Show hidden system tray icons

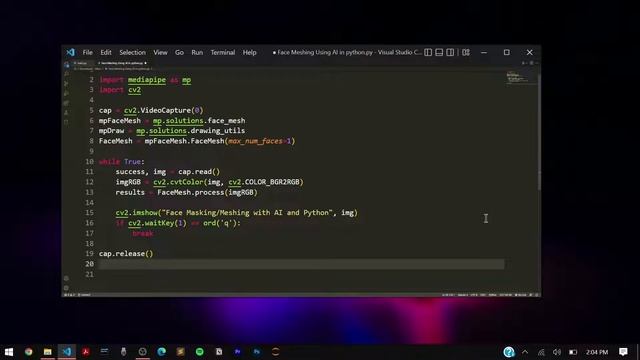point(525,352)
